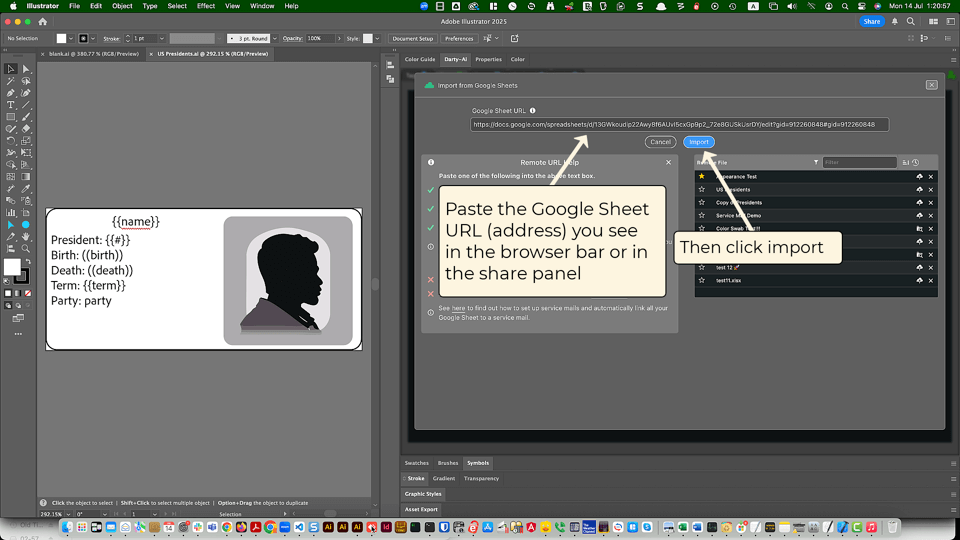The width and height of the screenshot is (960, 540).
Task: Select the Eyedropper tool
Action: pos(26,189)
